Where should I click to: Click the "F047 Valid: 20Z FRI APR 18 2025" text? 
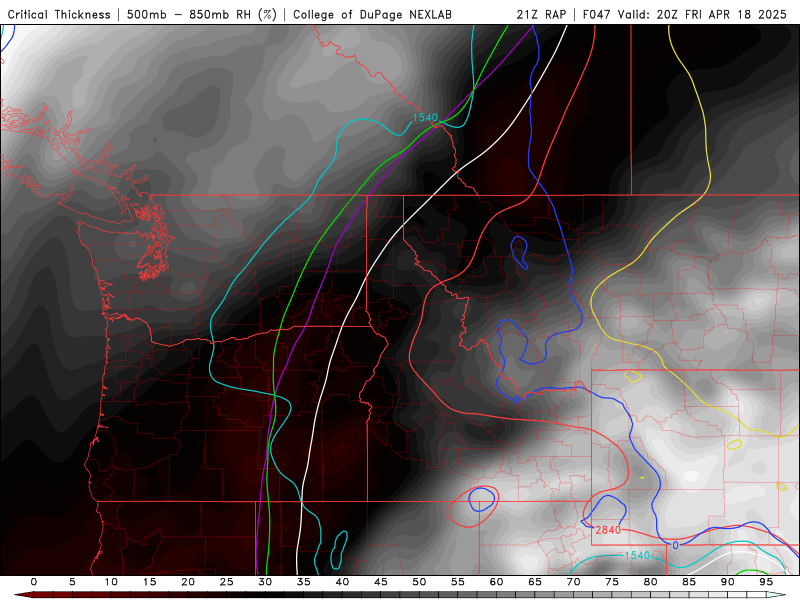click(x=685, y=14)
